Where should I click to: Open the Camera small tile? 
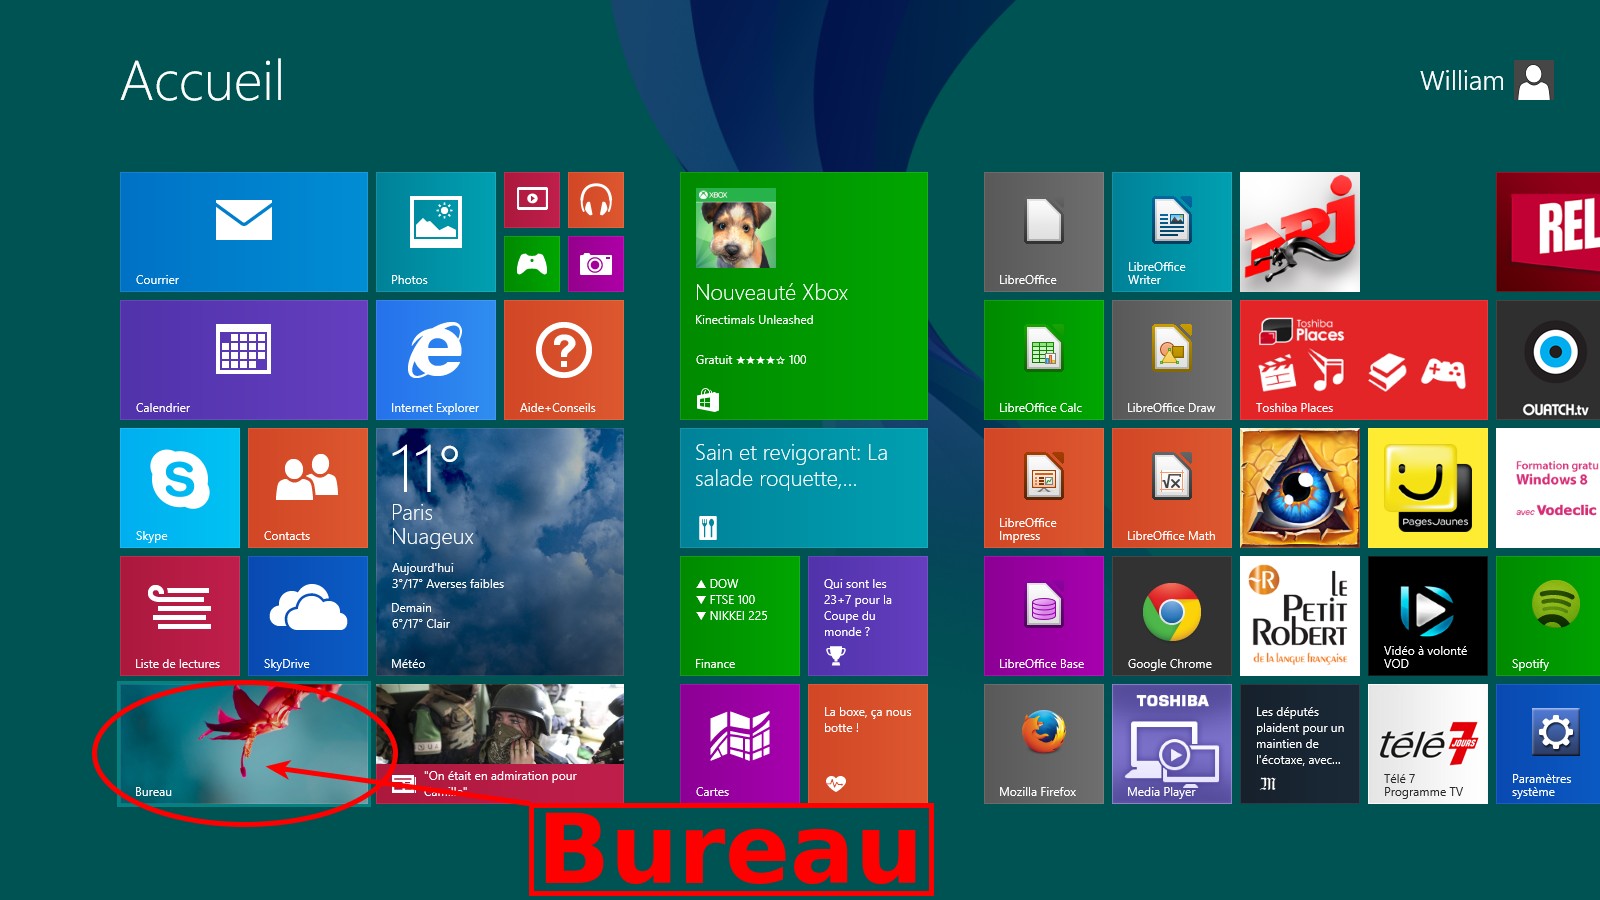click(596, 264)
